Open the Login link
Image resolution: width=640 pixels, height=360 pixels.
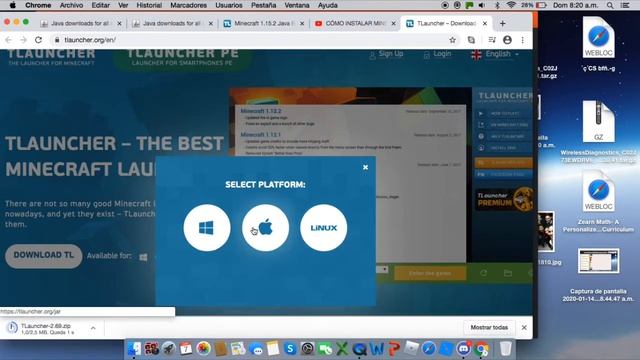(x=438, y=54)
